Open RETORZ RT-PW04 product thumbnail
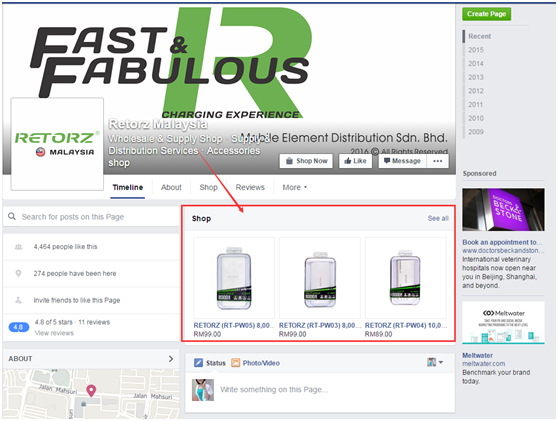The height and width of the screenshot is (421, 558). tap(406, 278)
